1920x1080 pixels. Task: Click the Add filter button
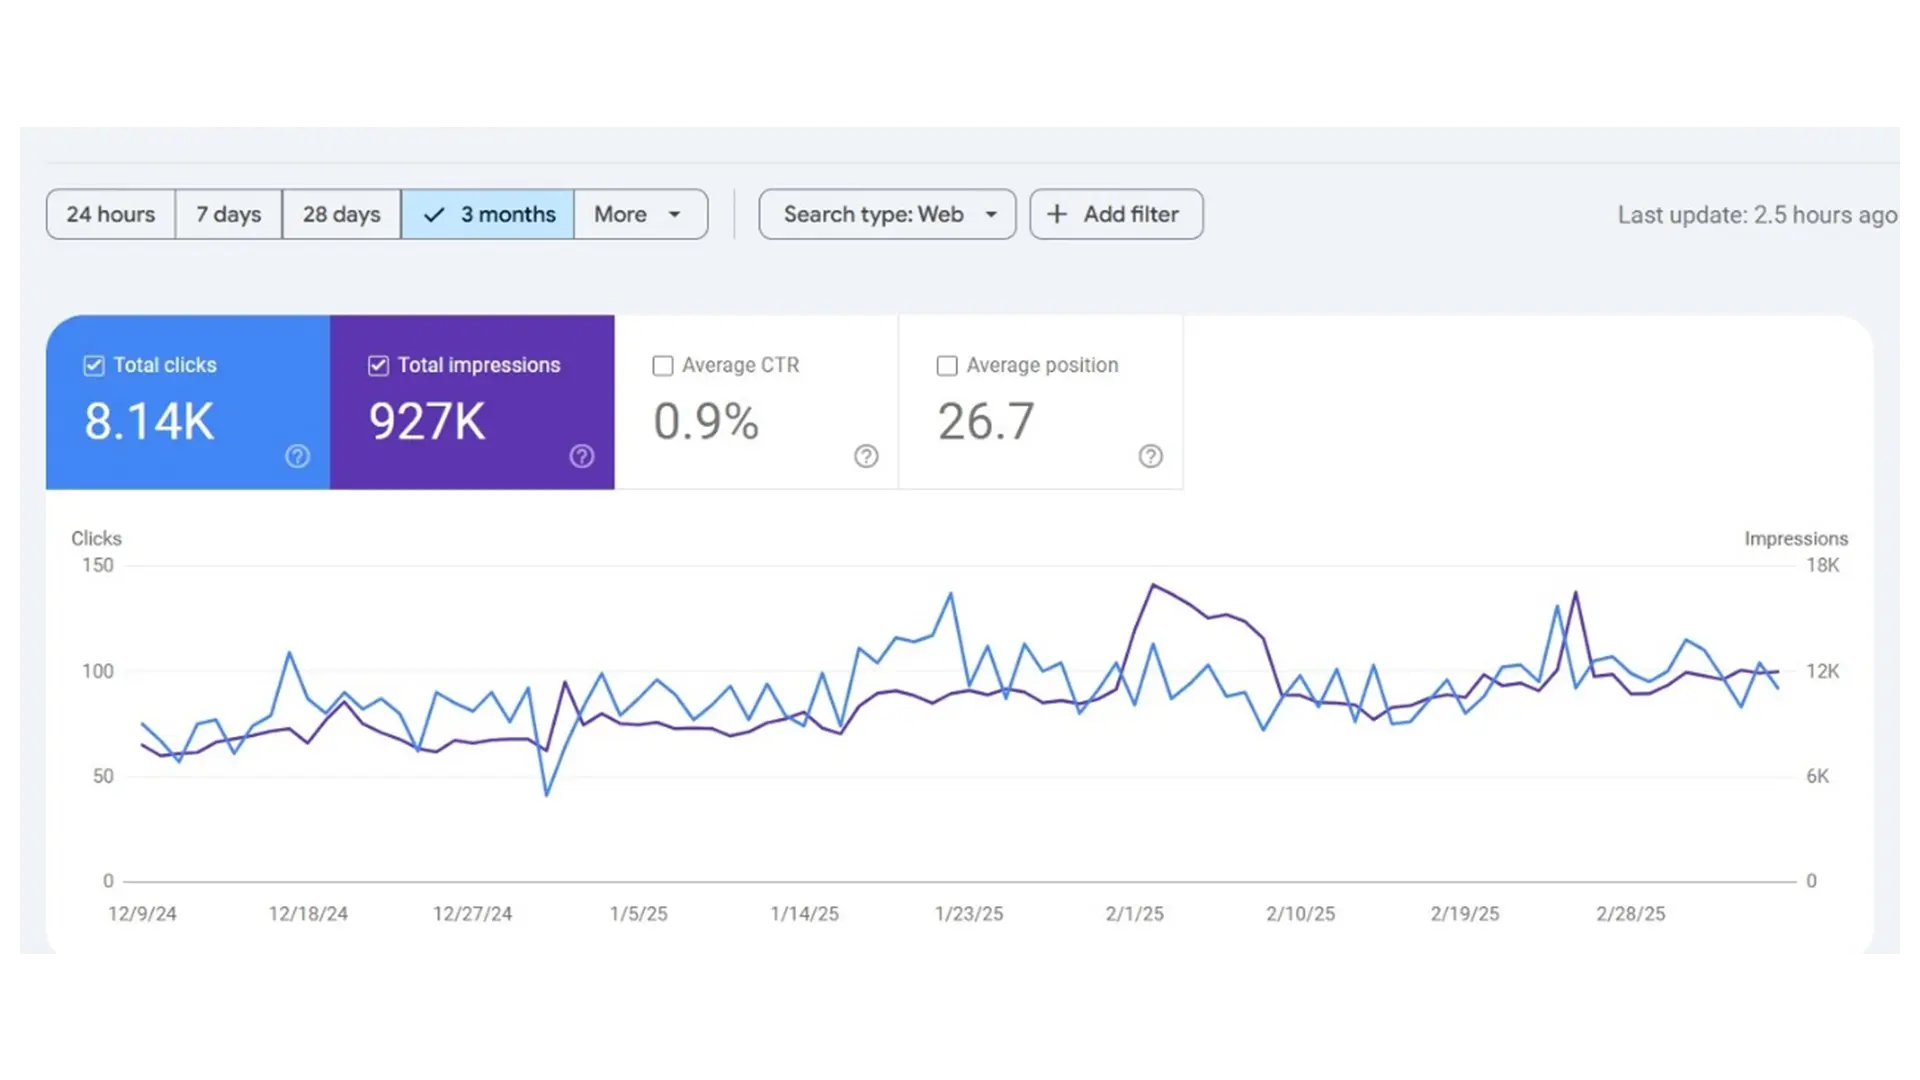tap(1116, 214)
